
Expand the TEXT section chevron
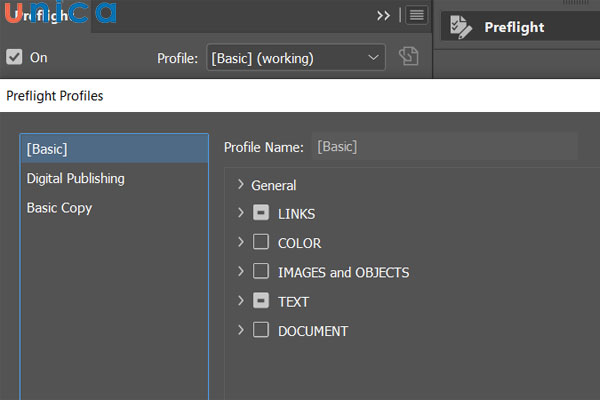240,301
